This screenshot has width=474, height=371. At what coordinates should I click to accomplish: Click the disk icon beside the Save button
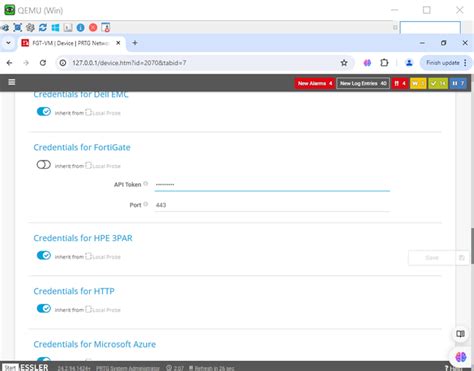(x=462, y=258)
